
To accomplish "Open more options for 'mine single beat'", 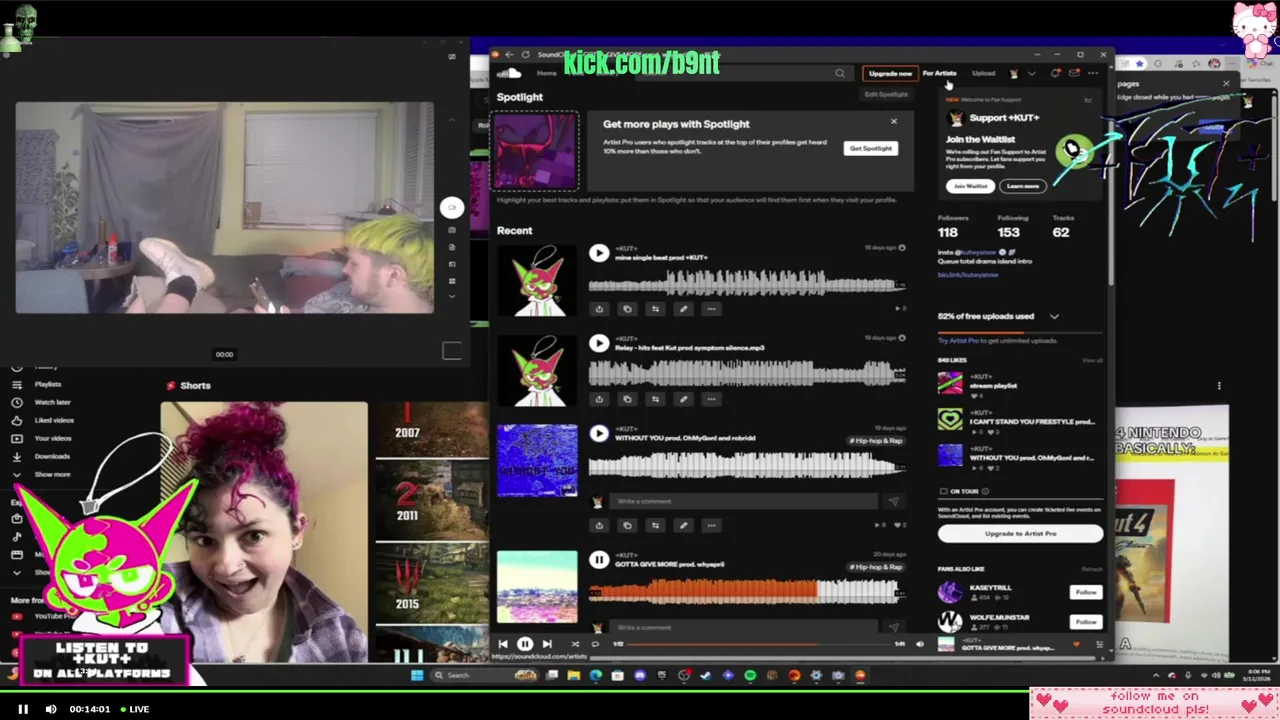I will tap(711, 309).
